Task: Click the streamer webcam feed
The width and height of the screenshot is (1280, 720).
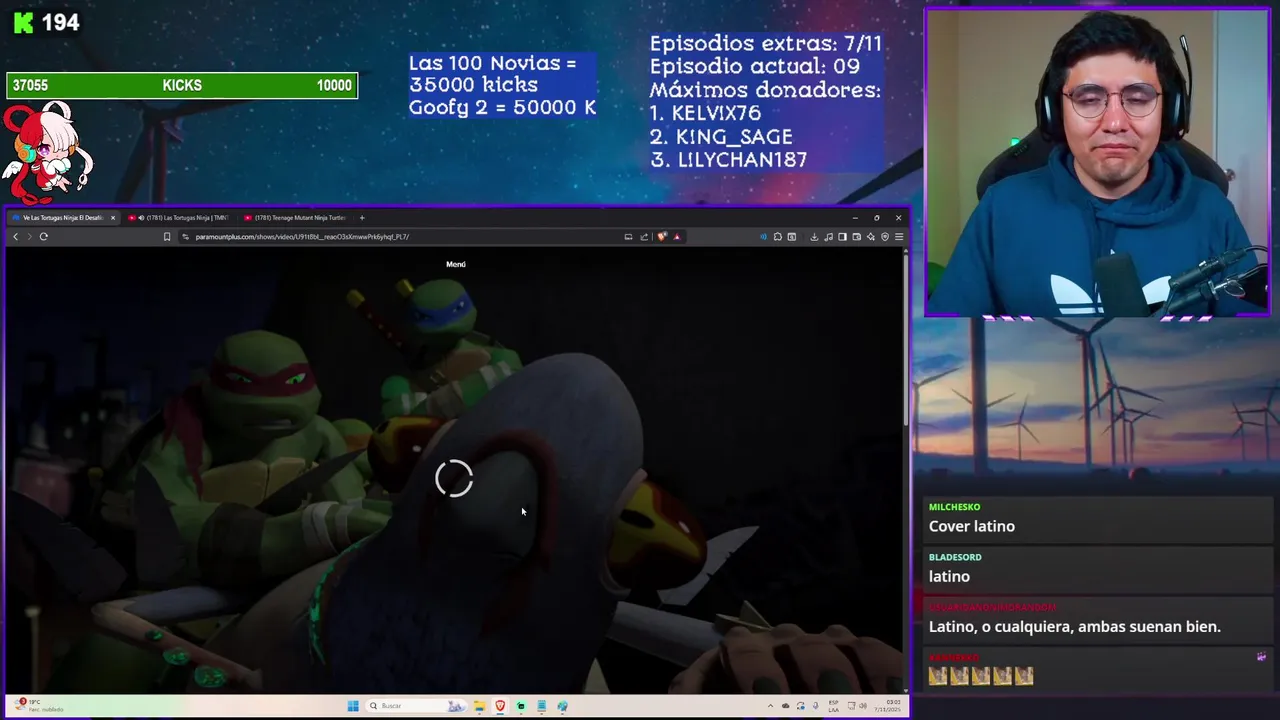Action: (1097, 164)
